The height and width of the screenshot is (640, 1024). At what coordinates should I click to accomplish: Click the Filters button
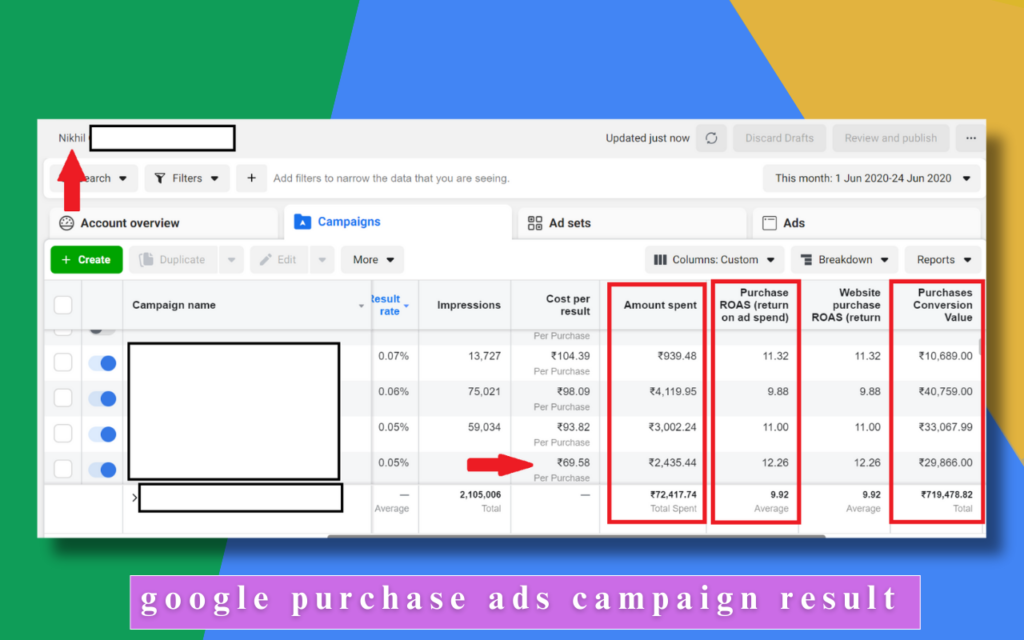(187, 178)
